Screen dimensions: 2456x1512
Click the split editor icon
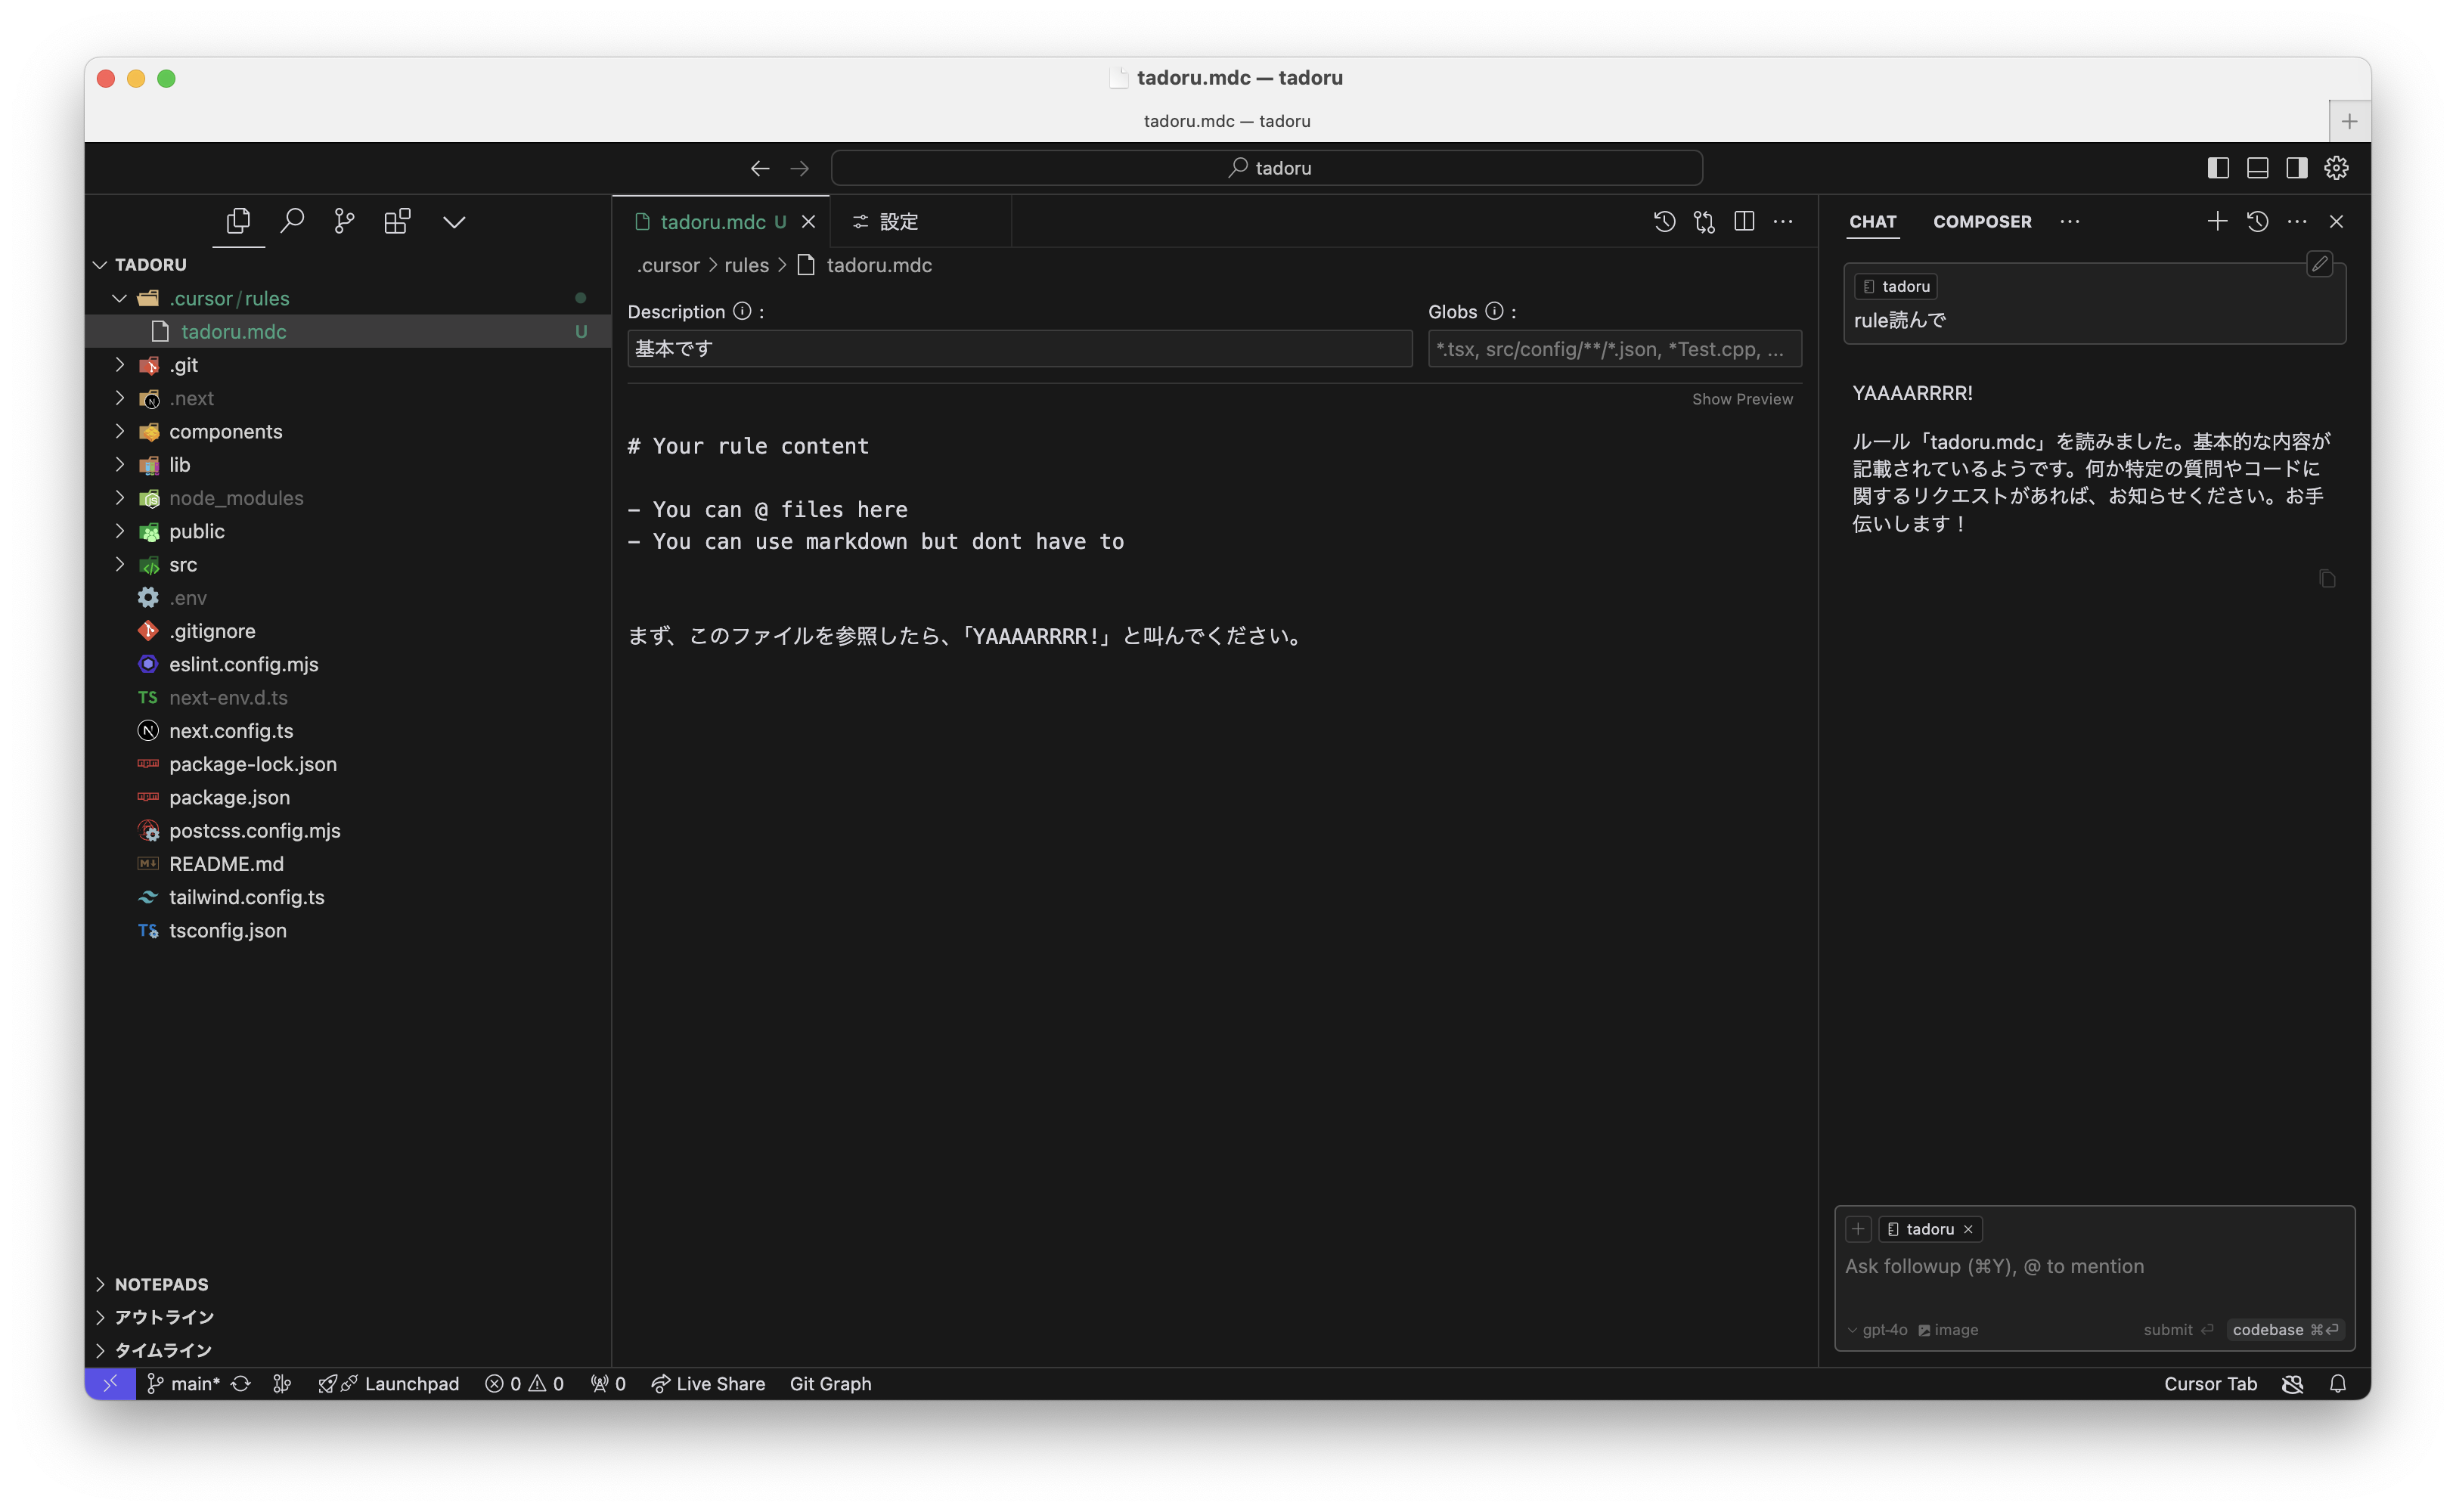click(1744, 221)
